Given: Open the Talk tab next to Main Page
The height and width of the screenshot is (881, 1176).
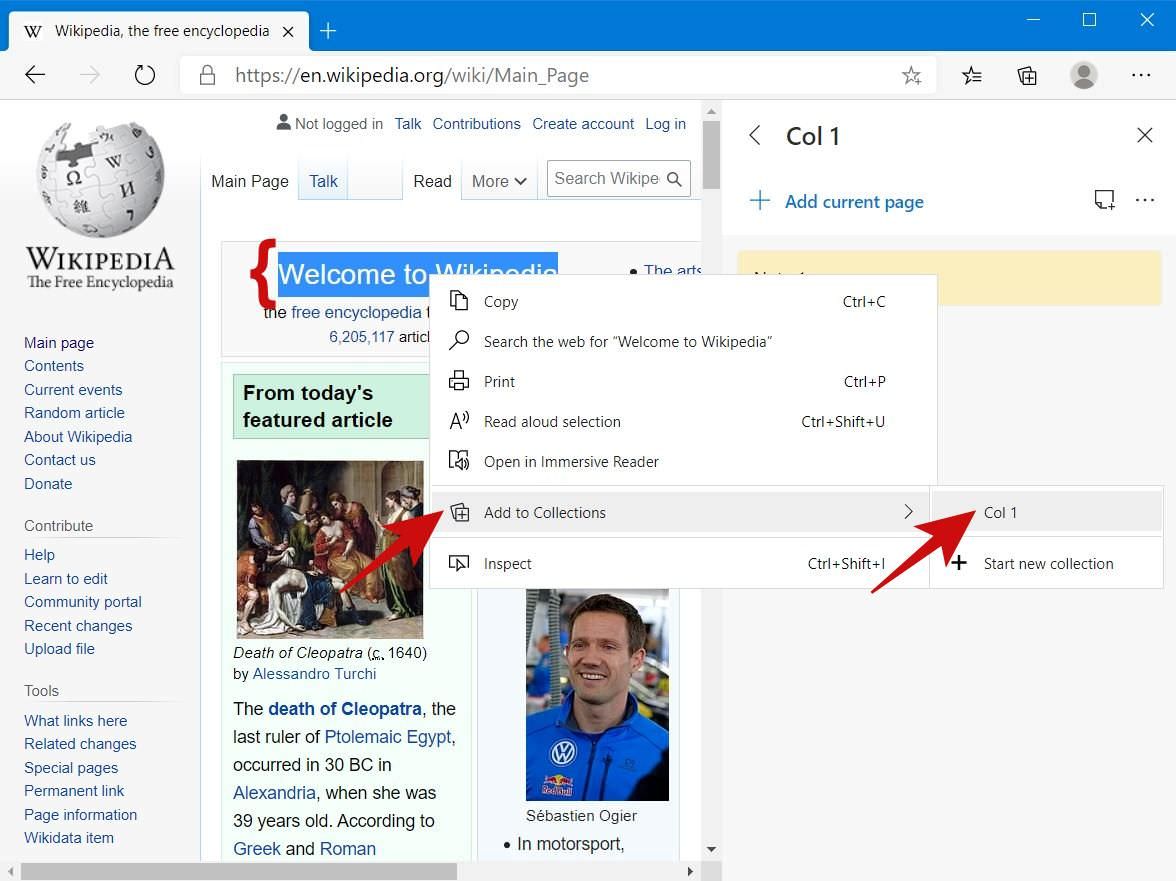Looking at the screenshot, I should pos(323,181).
